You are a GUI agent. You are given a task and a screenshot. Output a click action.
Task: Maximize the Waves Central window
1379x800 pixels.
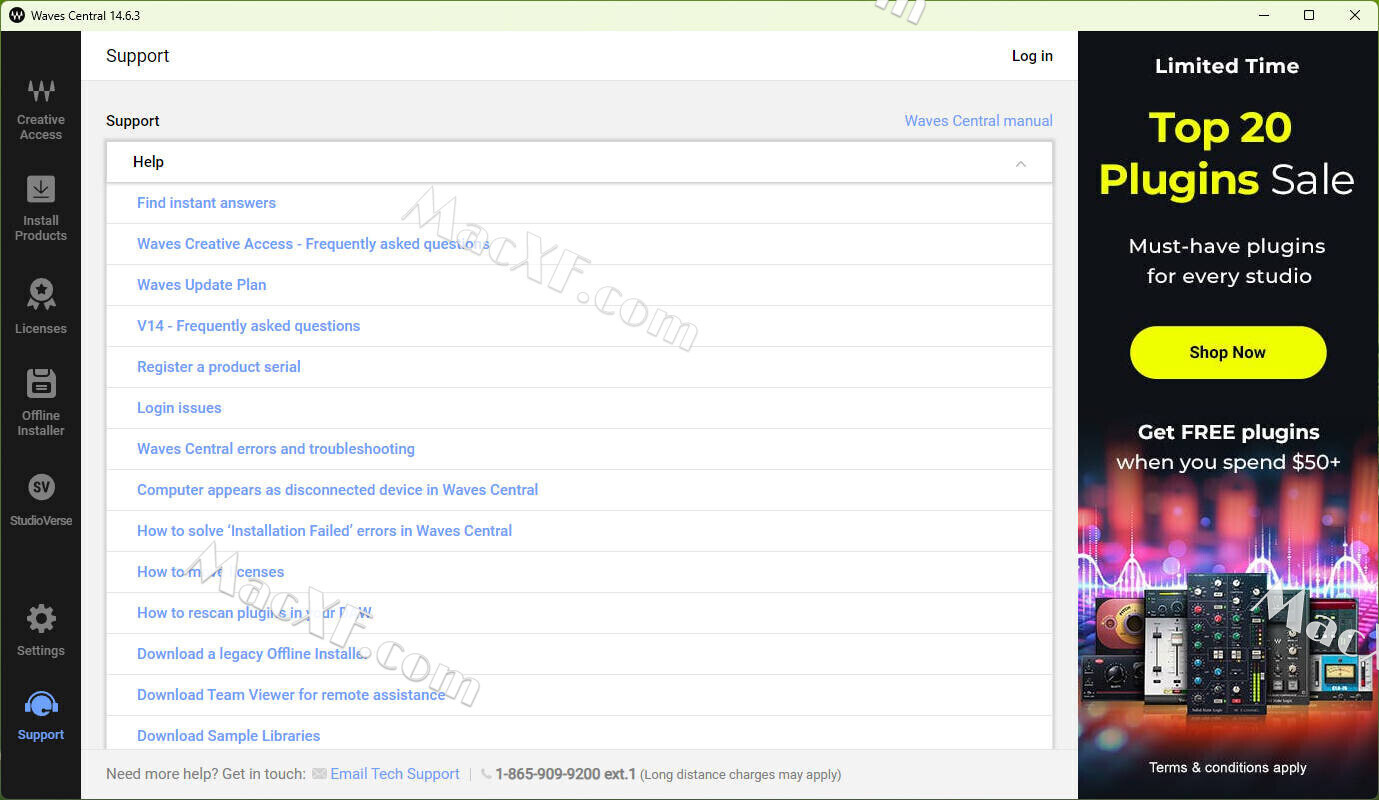(x=1309, y=15)
